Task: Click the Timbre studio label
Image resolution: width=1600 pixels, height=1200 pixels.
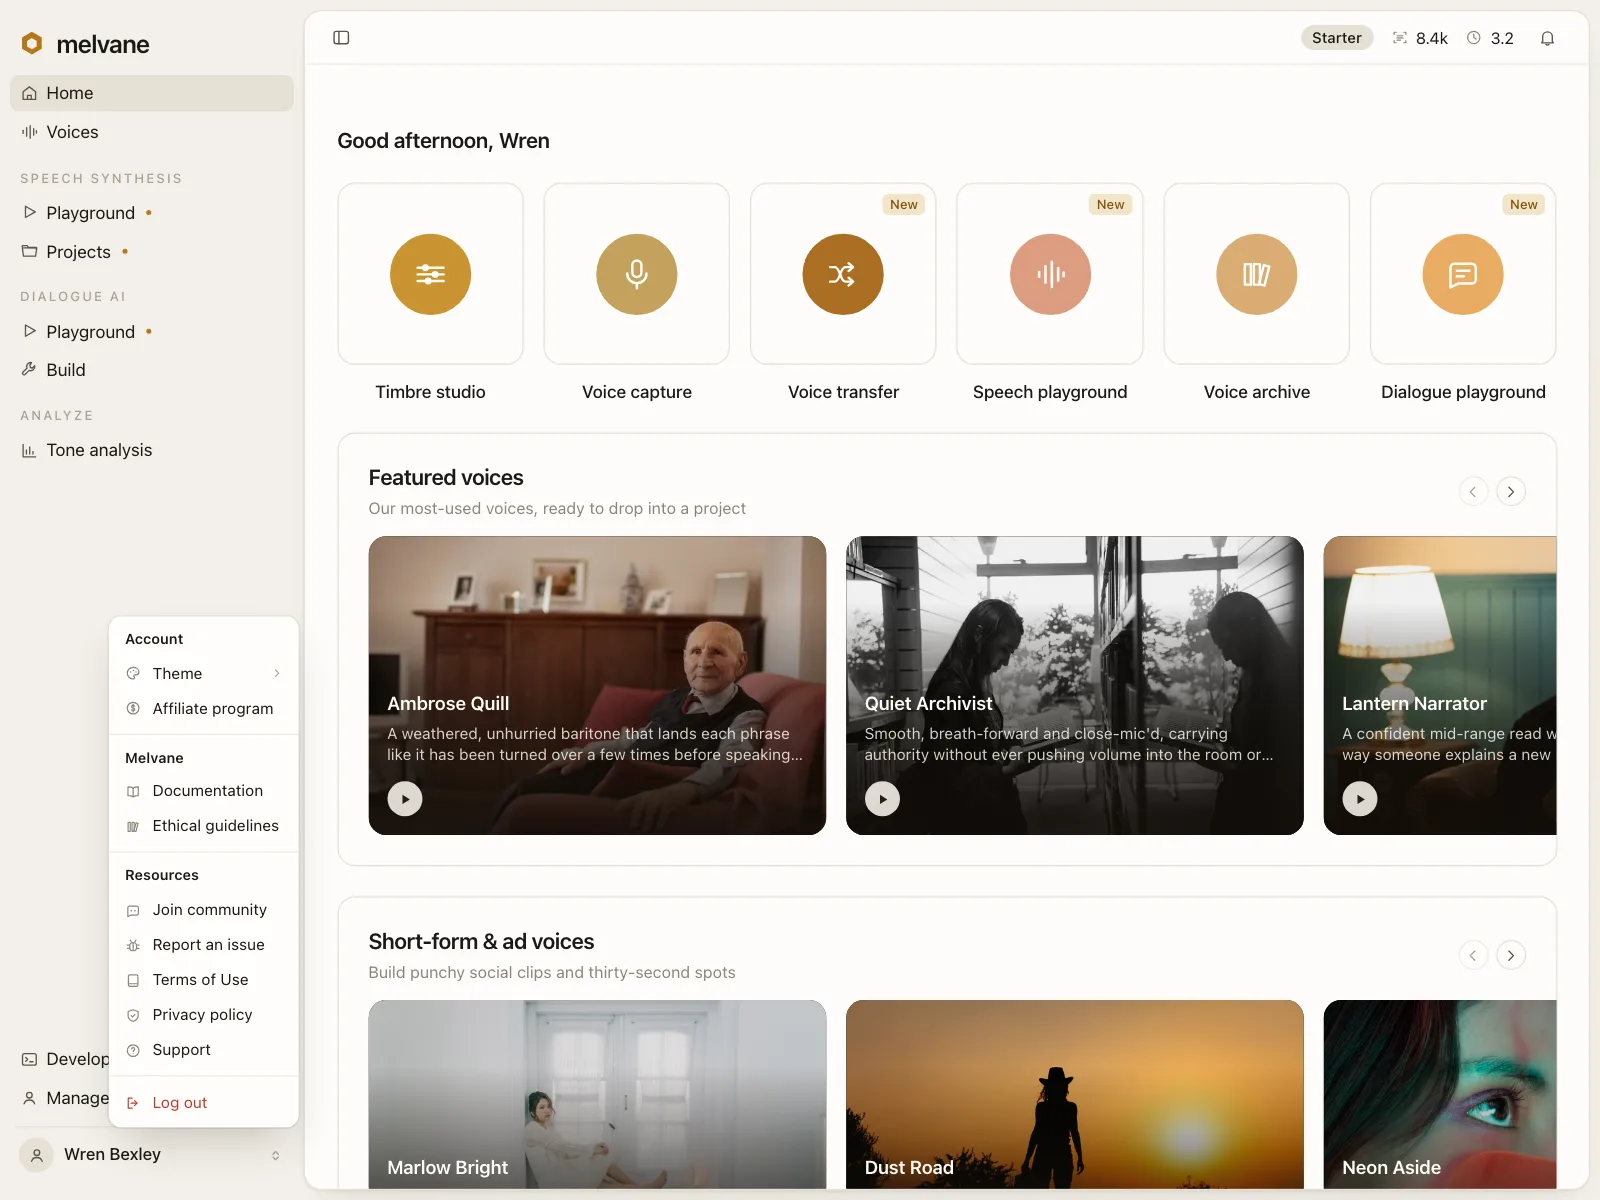Action: point(430,392)
